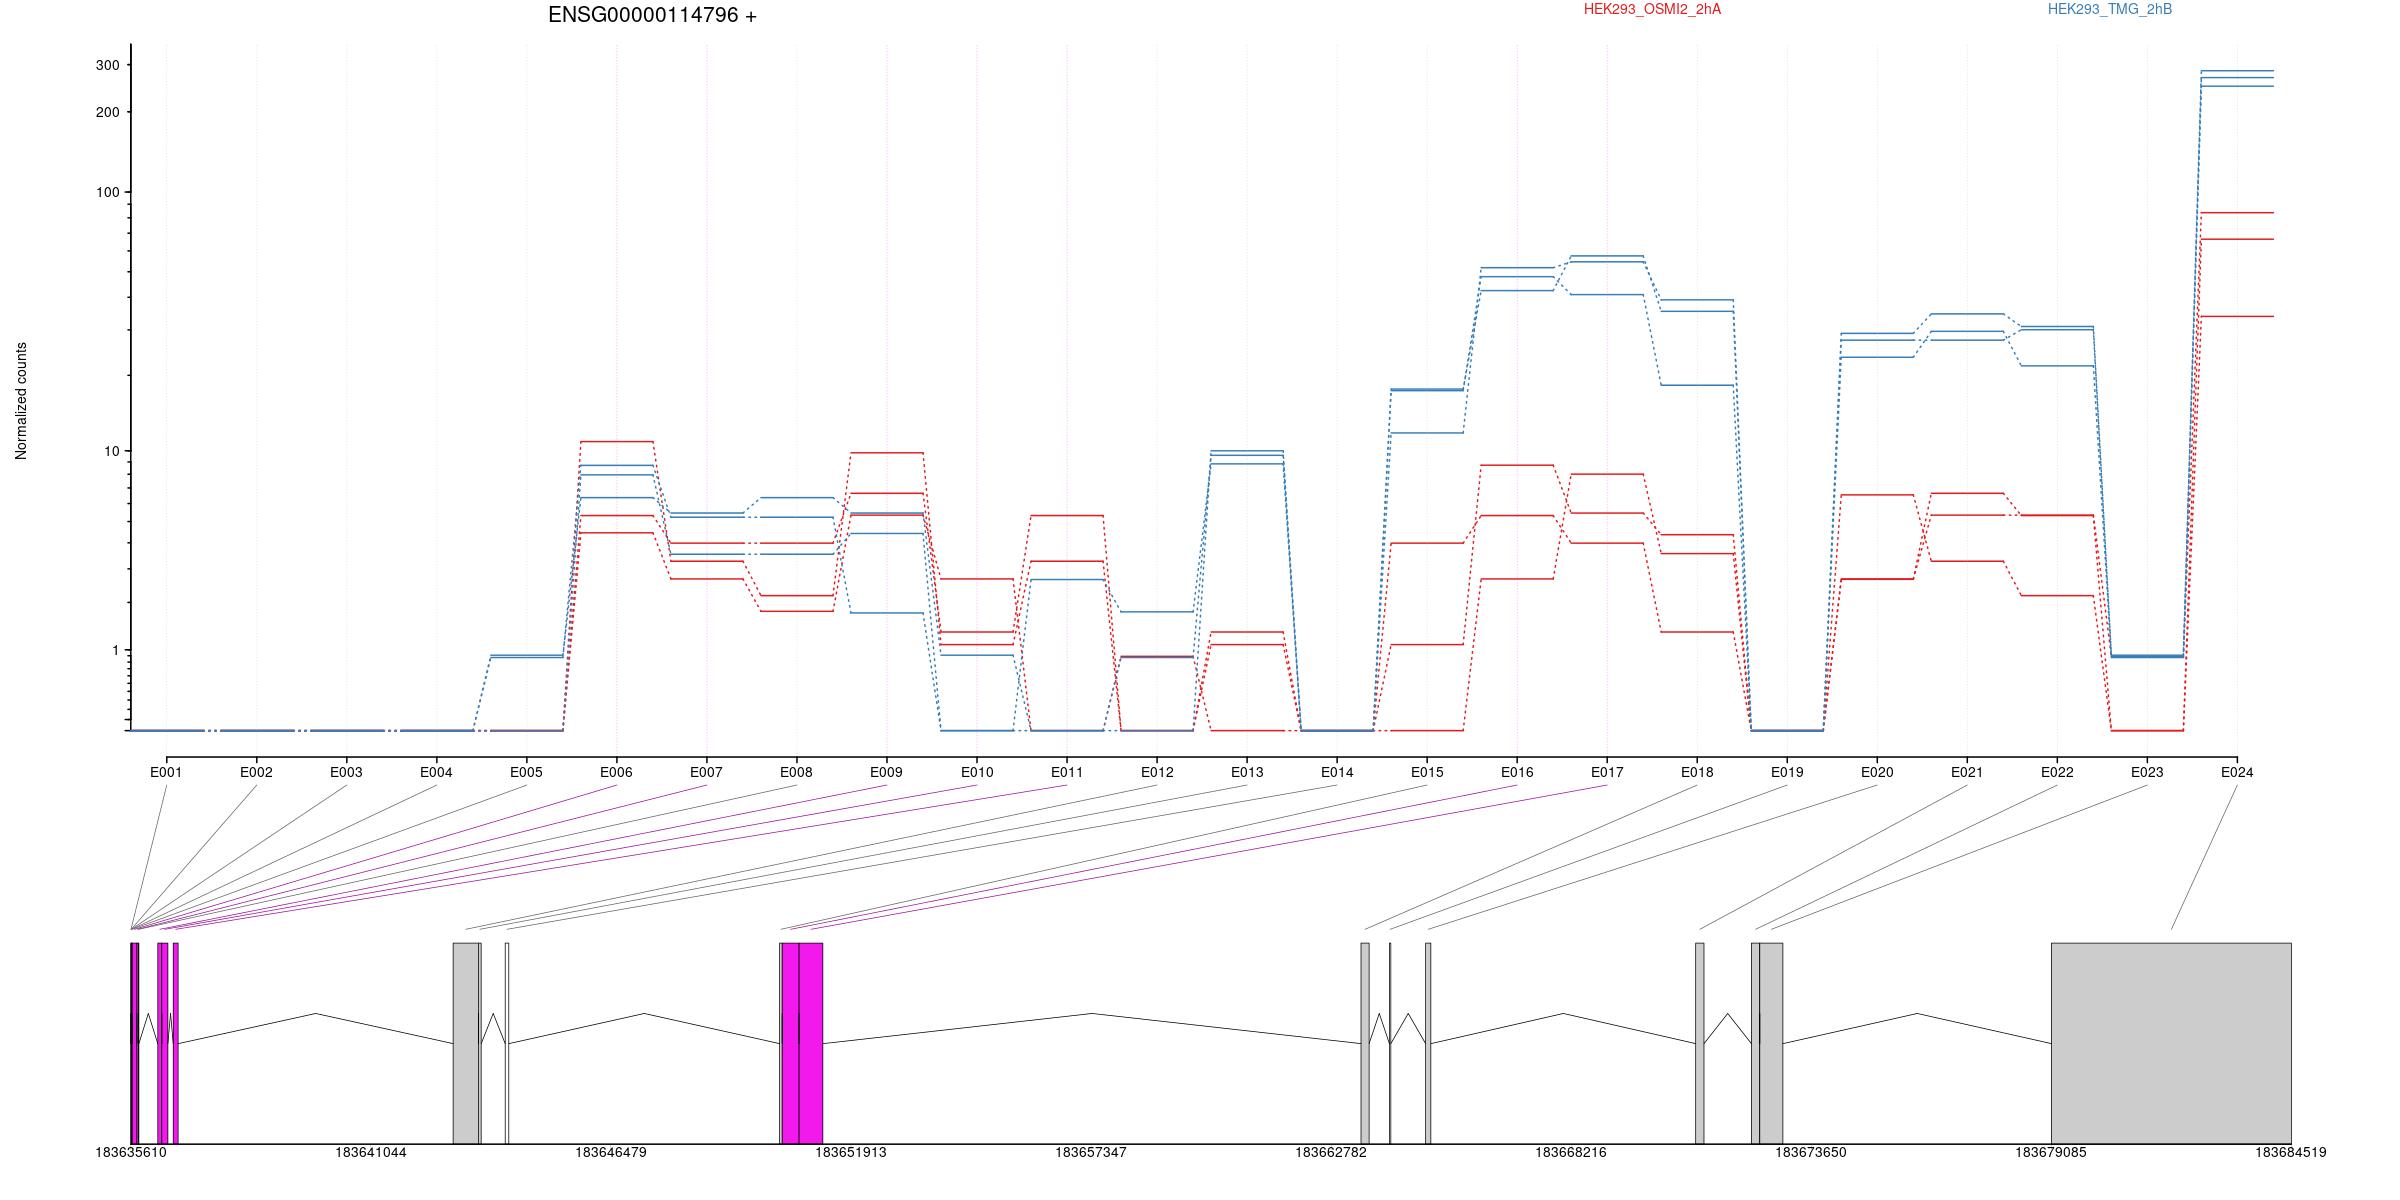The height and width of the screenshot is (1200, 2400).
Task: Click exon label E006
Action: click(x=616, y=772)
